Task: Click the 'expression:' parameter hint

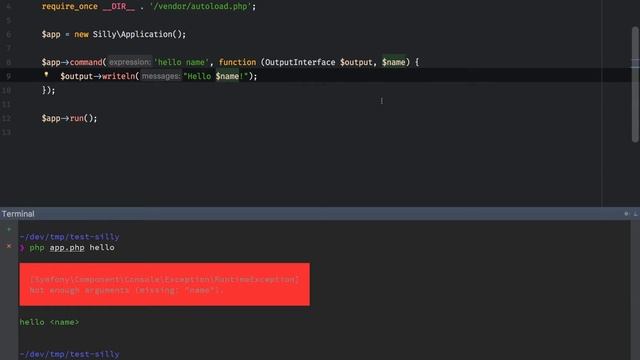Action: point(129,62)
